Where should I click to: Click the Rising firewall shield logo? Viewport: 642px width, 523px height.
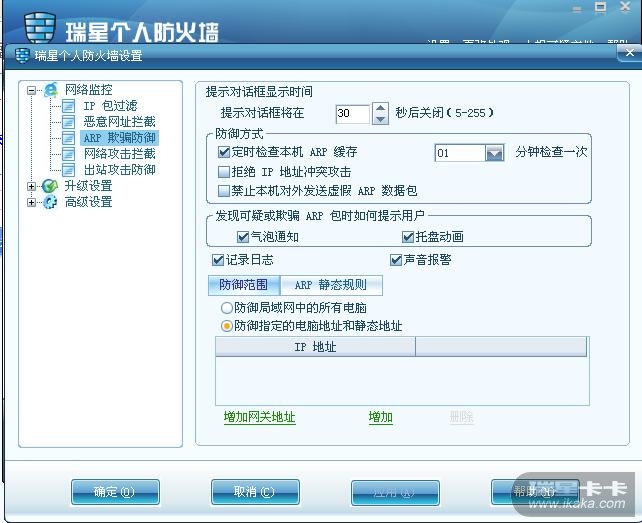[x=40, y=28]
